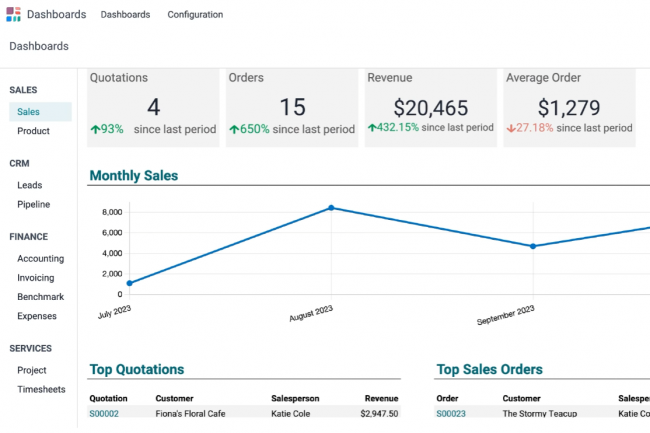Open the Pipeline dashboard

coord(33,204)
